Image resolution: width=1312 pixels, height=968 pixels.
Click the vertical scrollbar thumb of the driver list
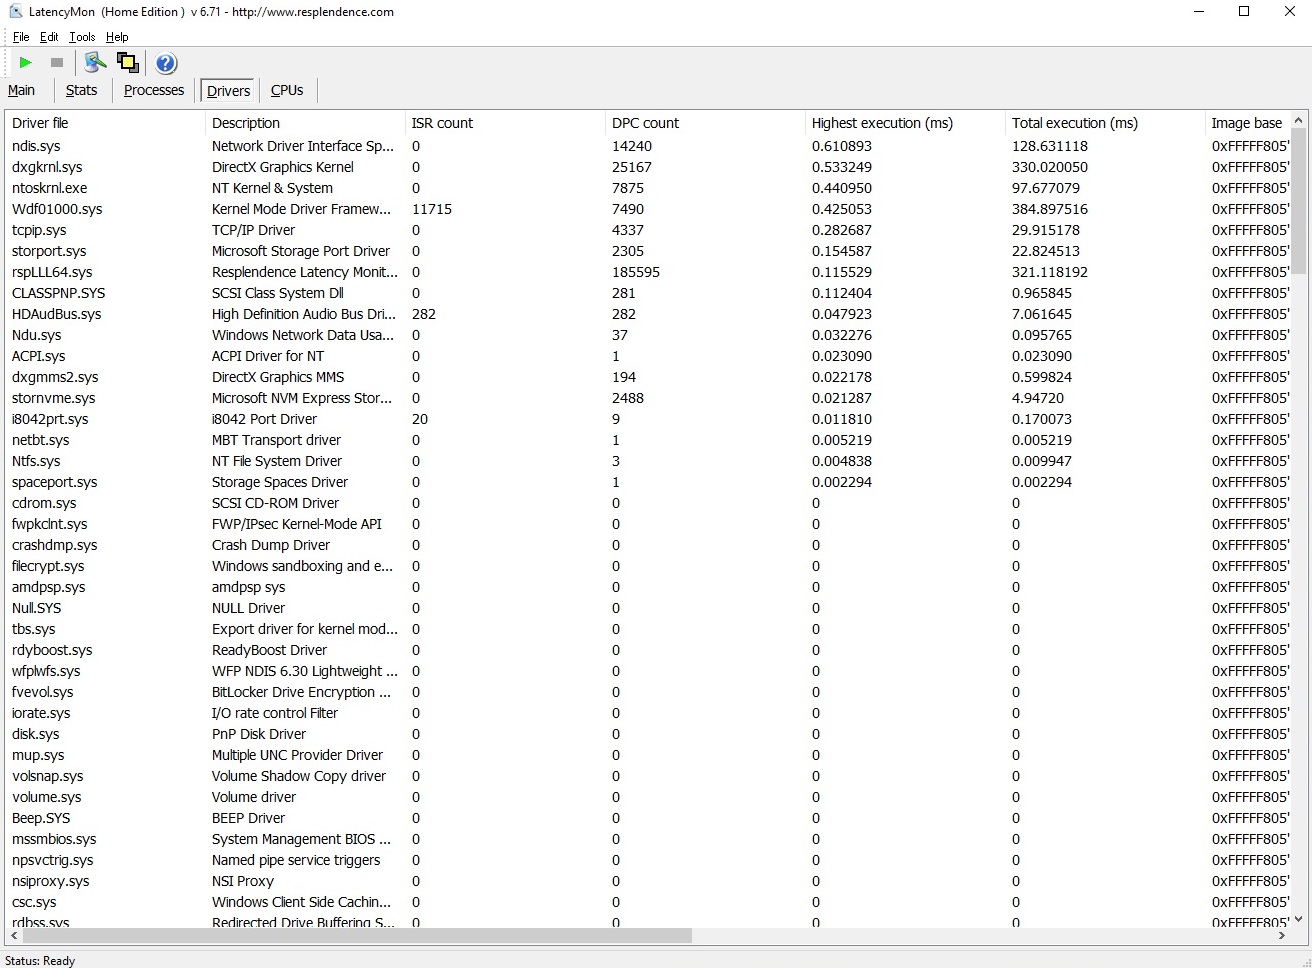1299,201
